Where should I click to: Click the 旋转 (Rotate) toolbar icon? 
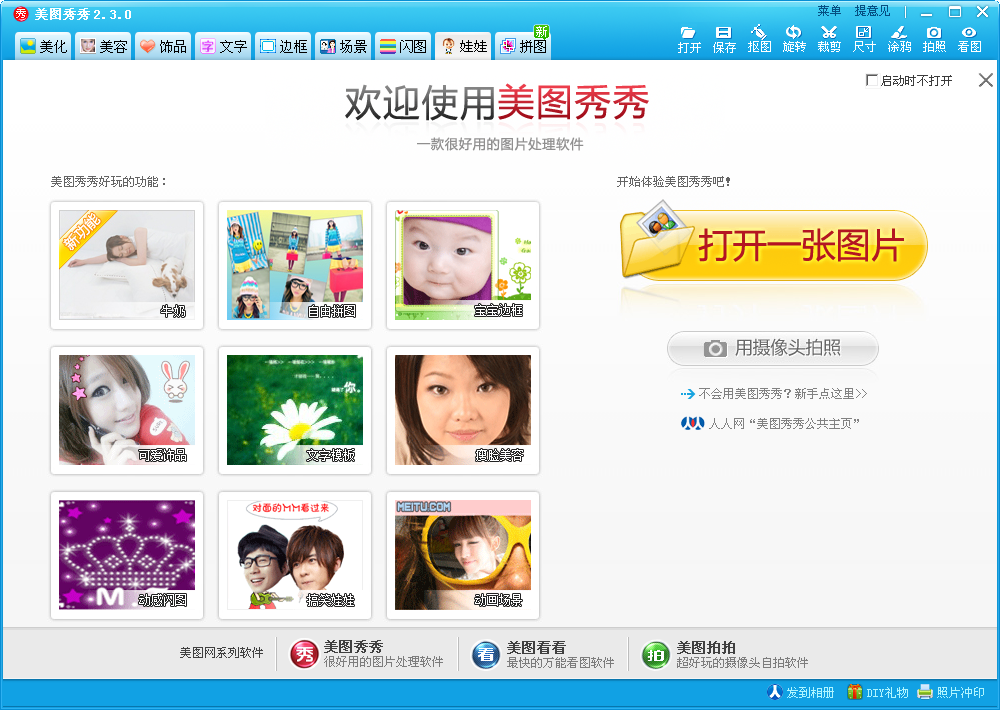click(794, 39)
